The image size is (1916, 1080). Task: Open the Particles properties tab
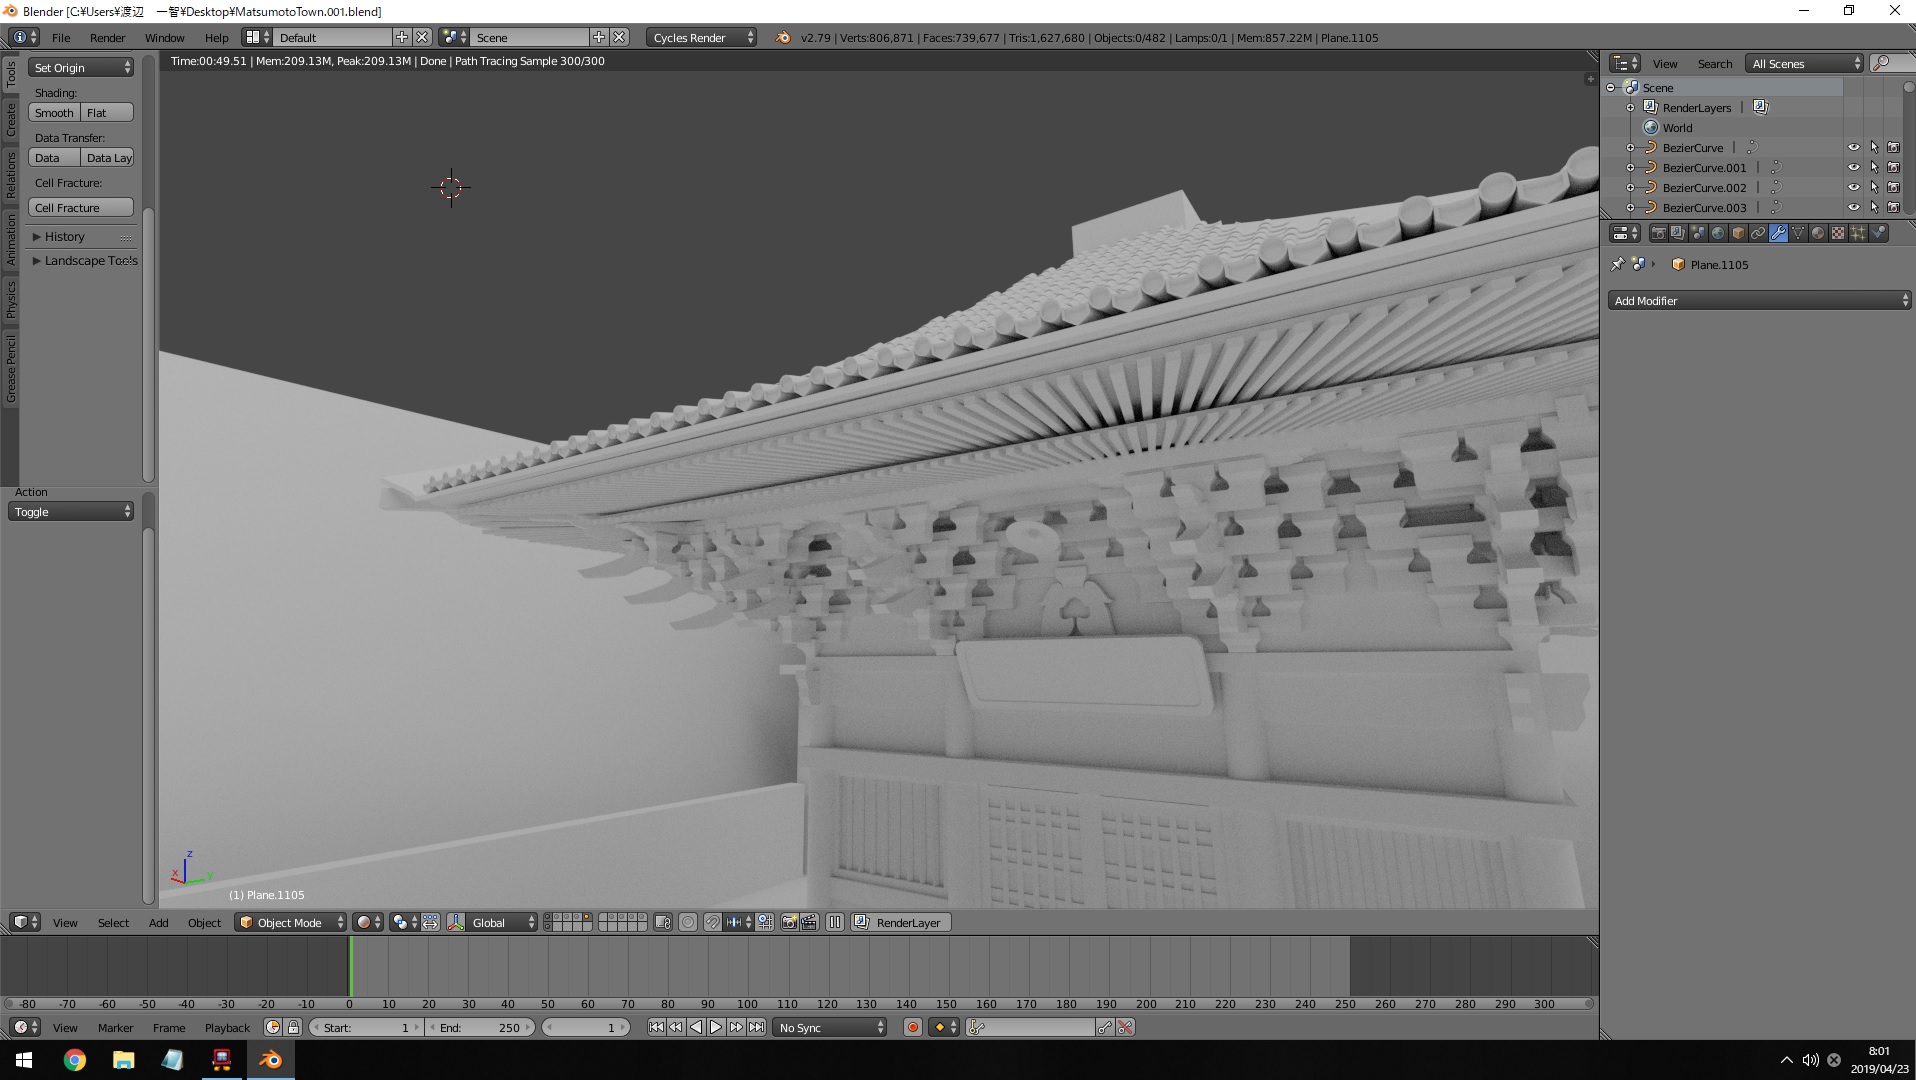tap(1858, 233)
